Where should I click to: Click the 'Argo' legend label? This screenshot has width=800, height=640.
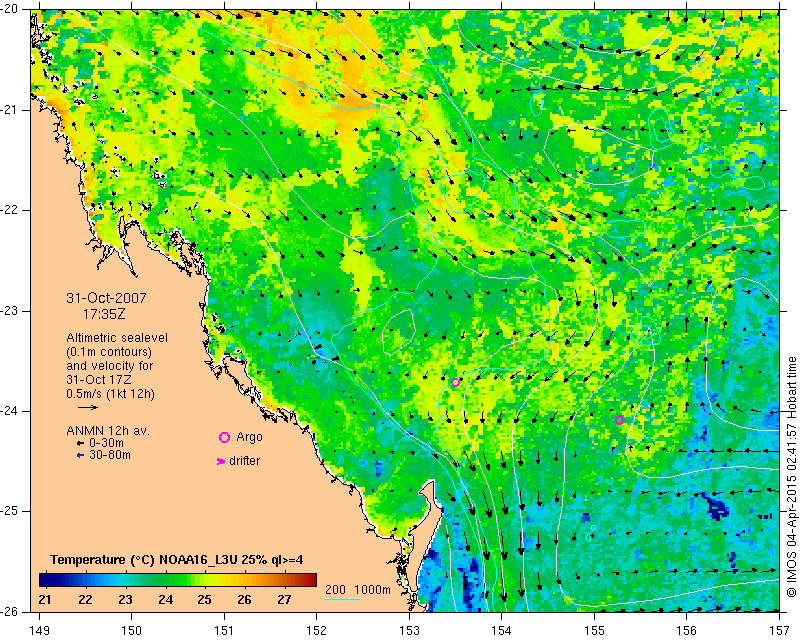(249, 437)
